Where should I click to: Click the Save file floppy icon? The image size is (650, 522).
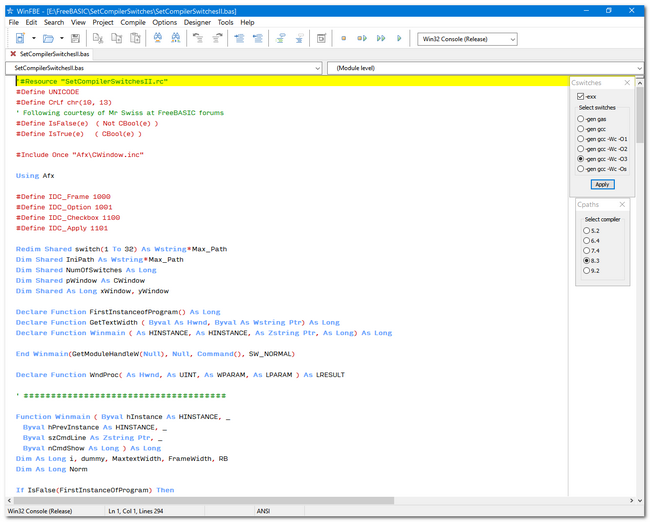click(75, 39)
